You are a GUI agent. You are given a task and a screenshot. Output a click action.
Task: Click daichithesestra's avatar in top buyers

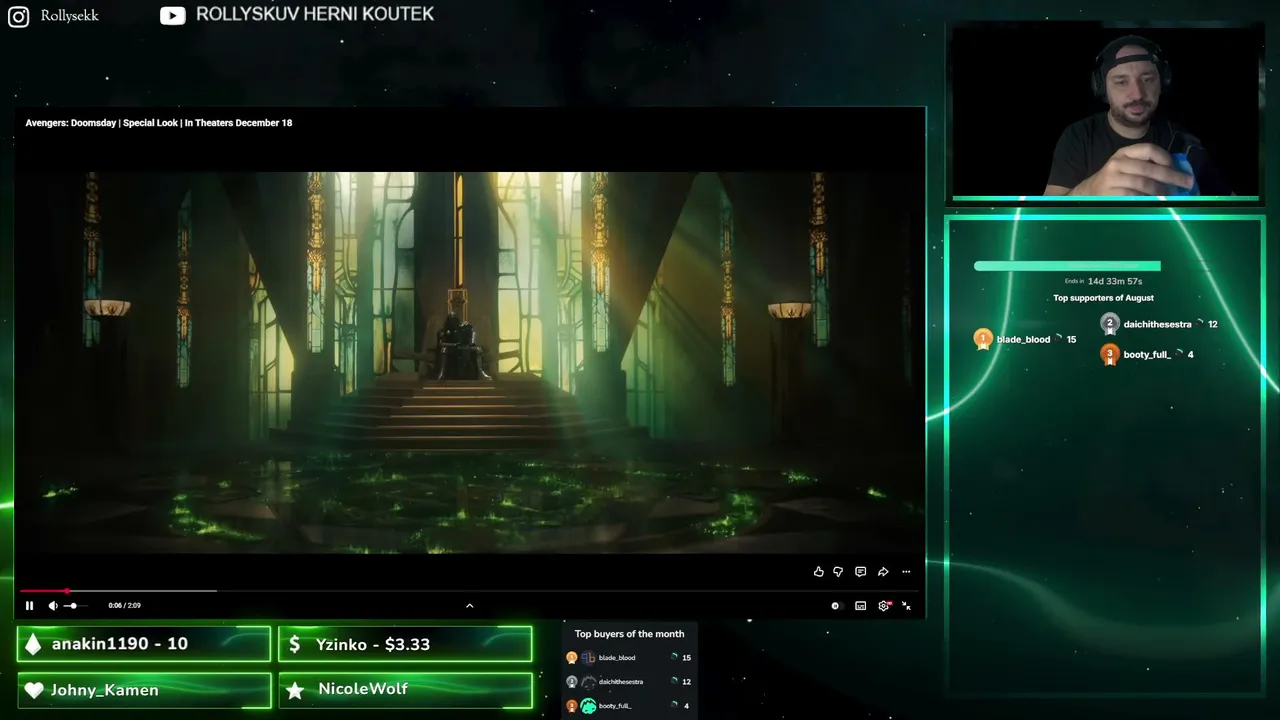(588, 682)
